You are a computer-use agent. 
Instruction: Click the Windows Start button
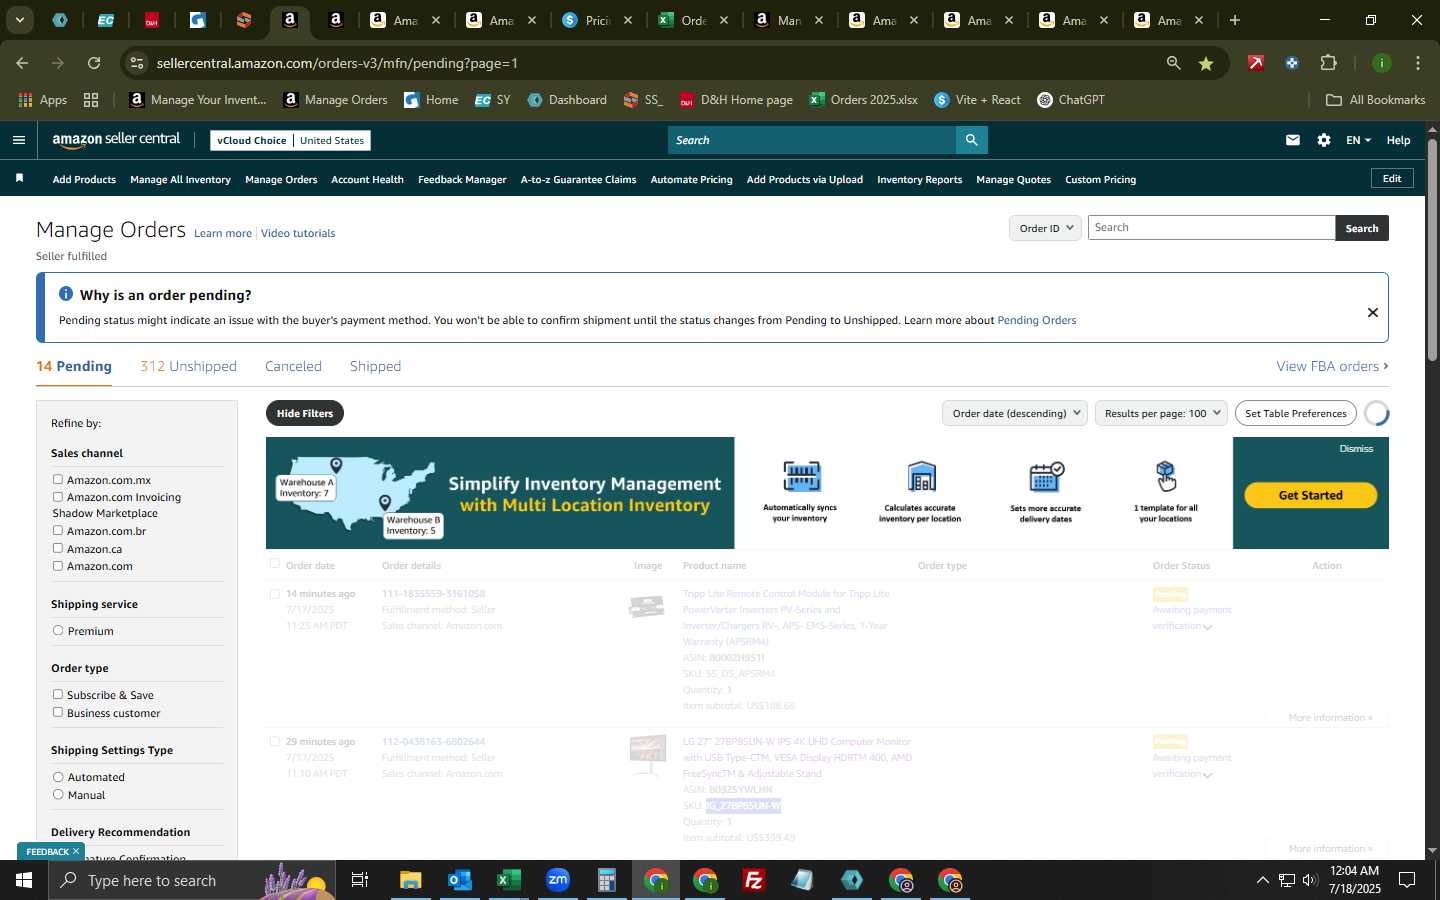click(23, 880)
